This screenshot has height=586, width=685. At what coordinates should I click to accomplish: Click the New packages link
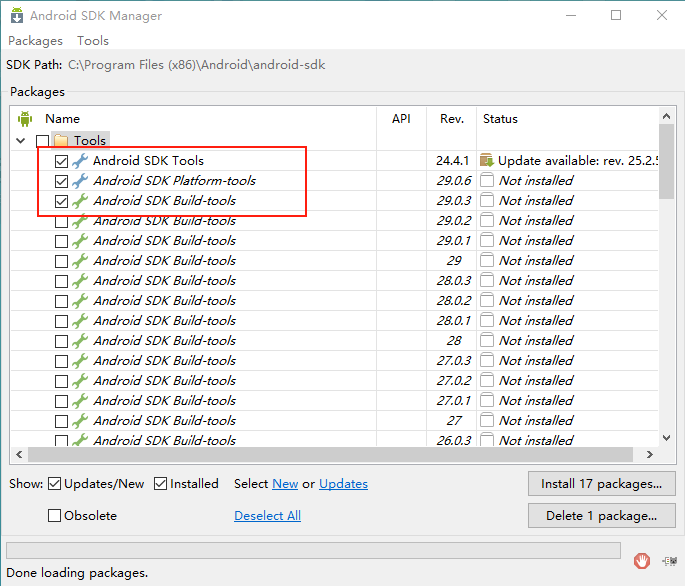285,484
